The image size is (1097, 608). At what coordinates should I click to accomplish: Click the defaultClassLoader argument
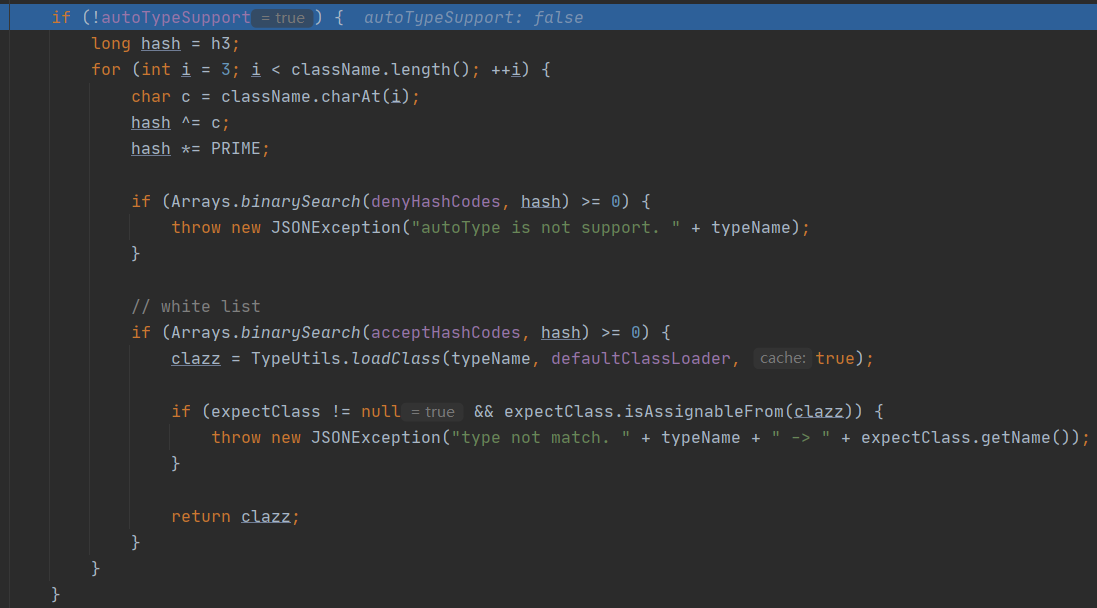[641, 358]
